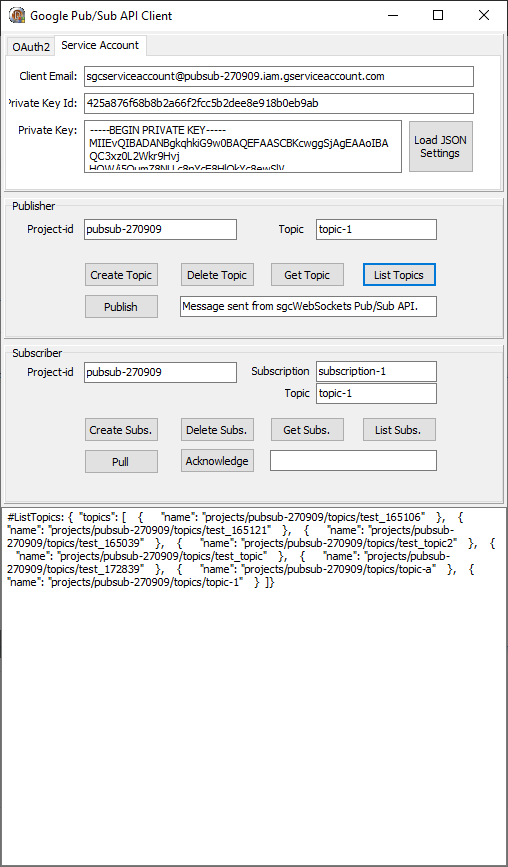Click the Subscriber Project-id field
The width and height of the screenshot is (508, 867).
(160, 372)
